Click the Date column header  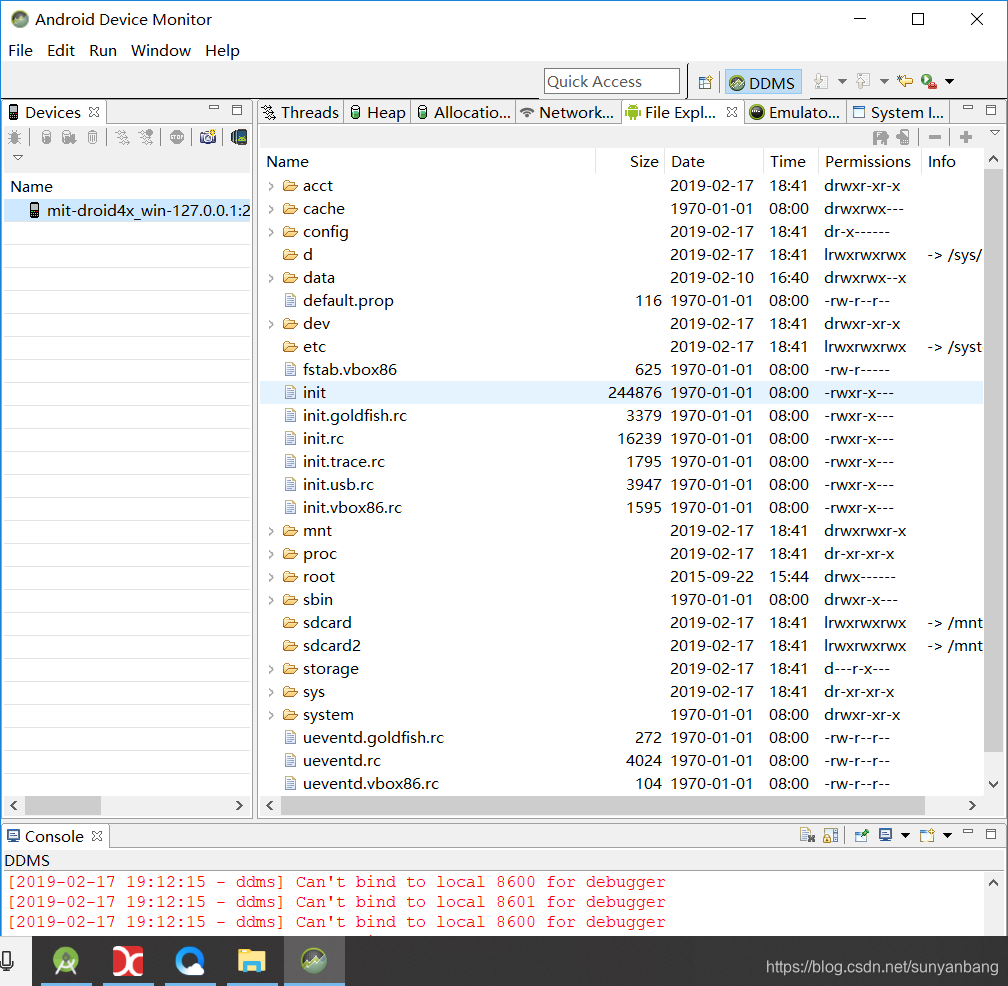click(x=713, y=162)
